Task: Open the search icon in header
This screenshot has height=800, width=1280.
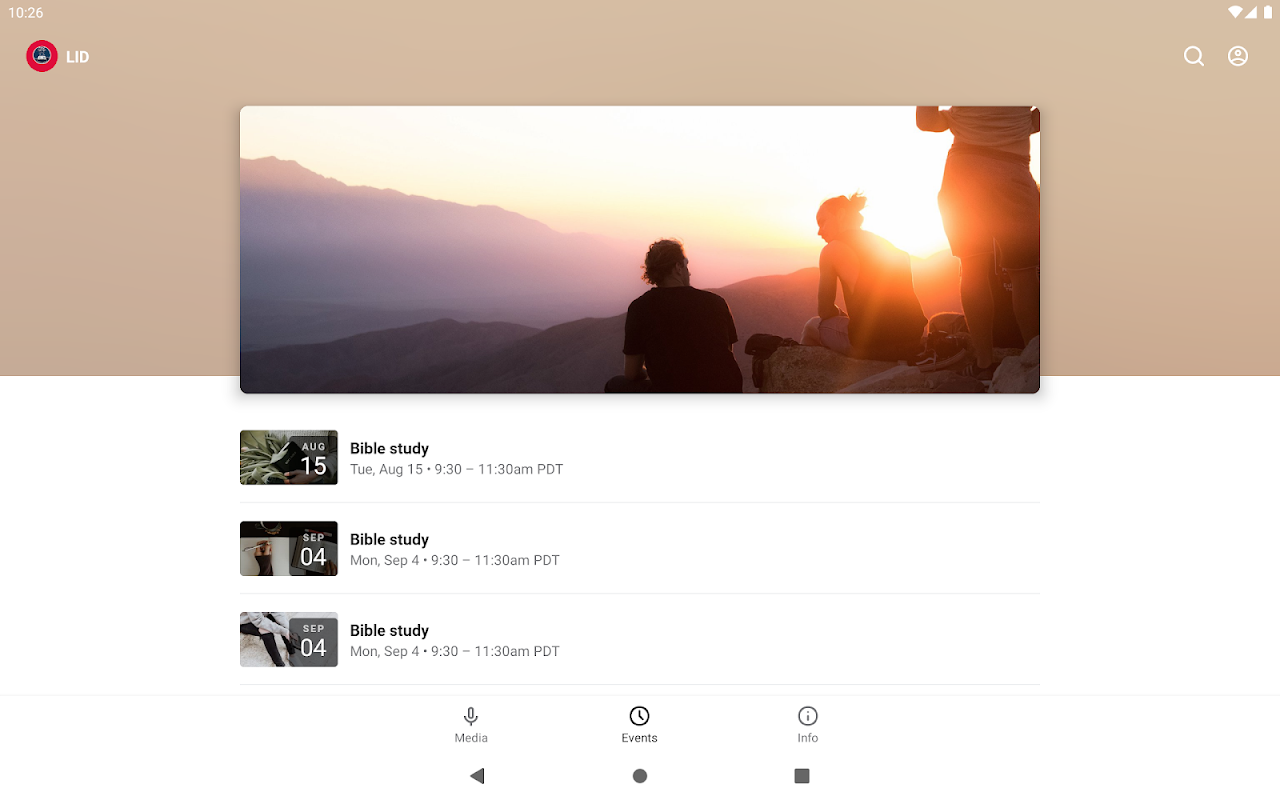Action: (1194, 57)
